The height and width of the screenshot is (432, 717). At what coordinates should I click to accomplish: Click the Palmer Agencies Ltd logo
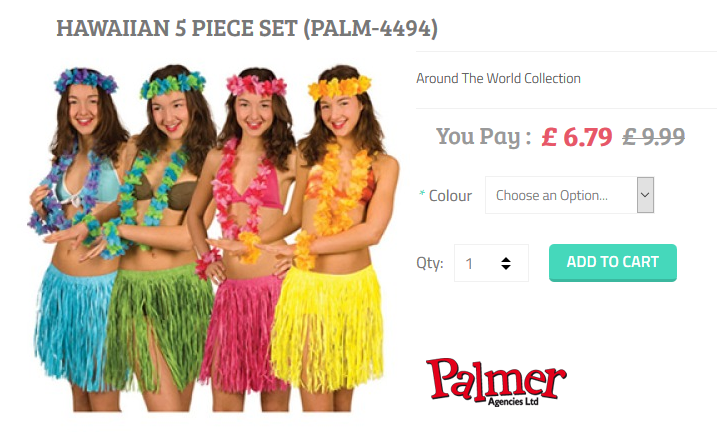pos(496,382)
